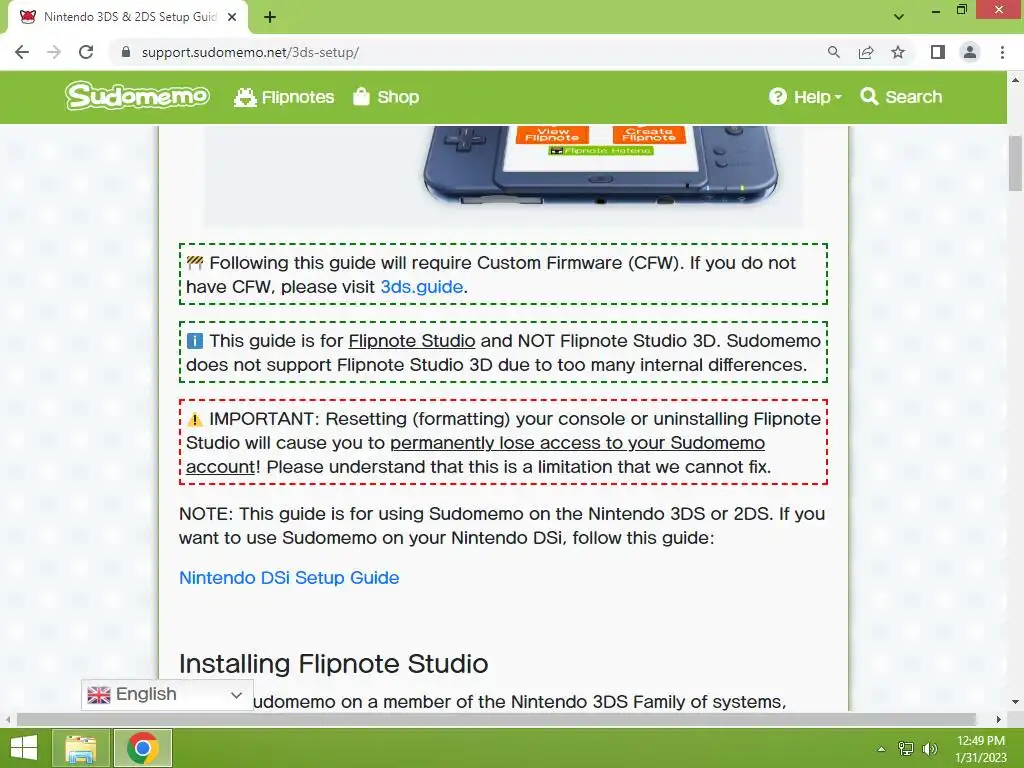Open the Flipnote Studio link

[411, 341]
